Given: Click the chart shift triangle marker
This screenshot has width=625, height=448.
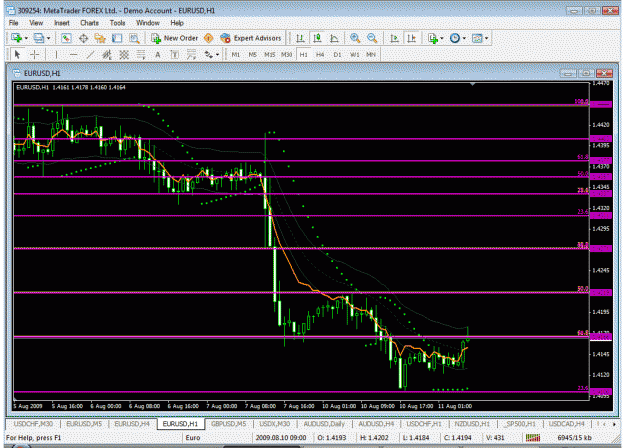Looking at the screenshot, I should point(472,84).
